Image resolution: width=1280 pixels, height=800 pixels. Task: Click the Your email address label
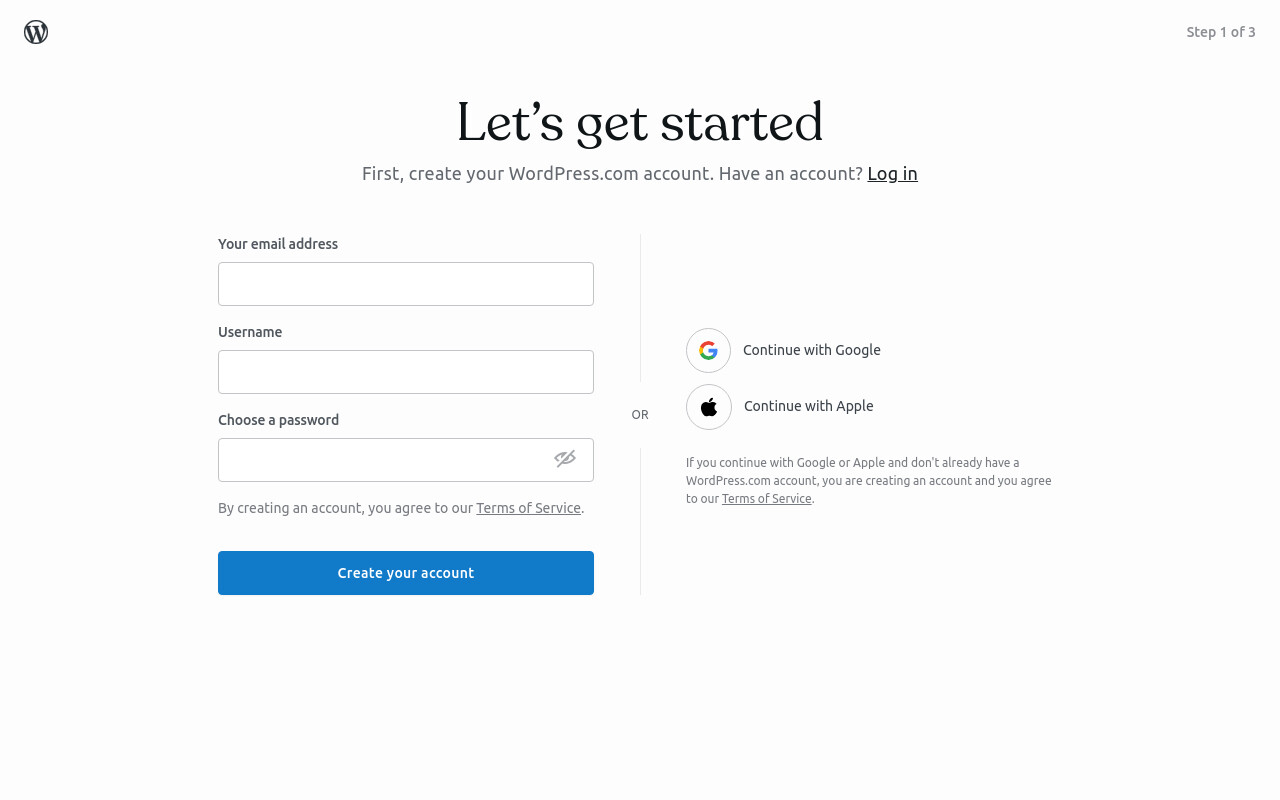pos(278,244)
